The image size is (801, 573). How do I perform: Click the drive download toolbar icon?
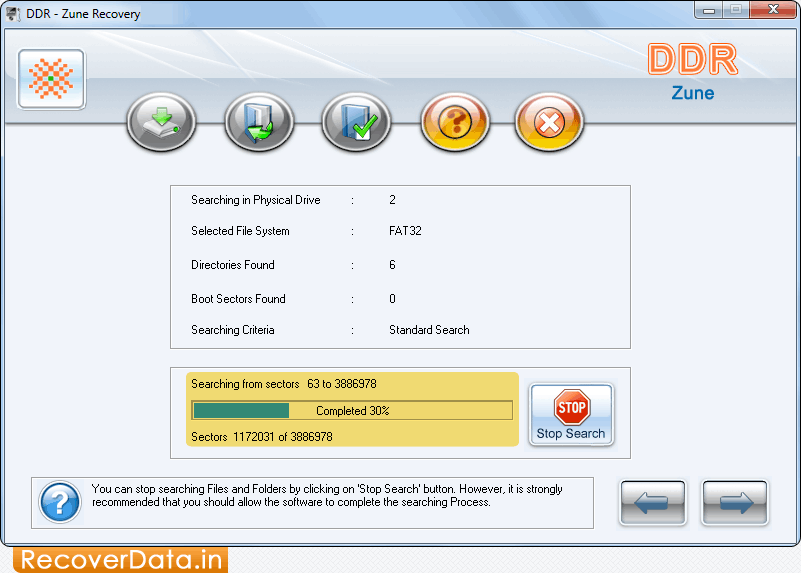[x=161, y=122]
